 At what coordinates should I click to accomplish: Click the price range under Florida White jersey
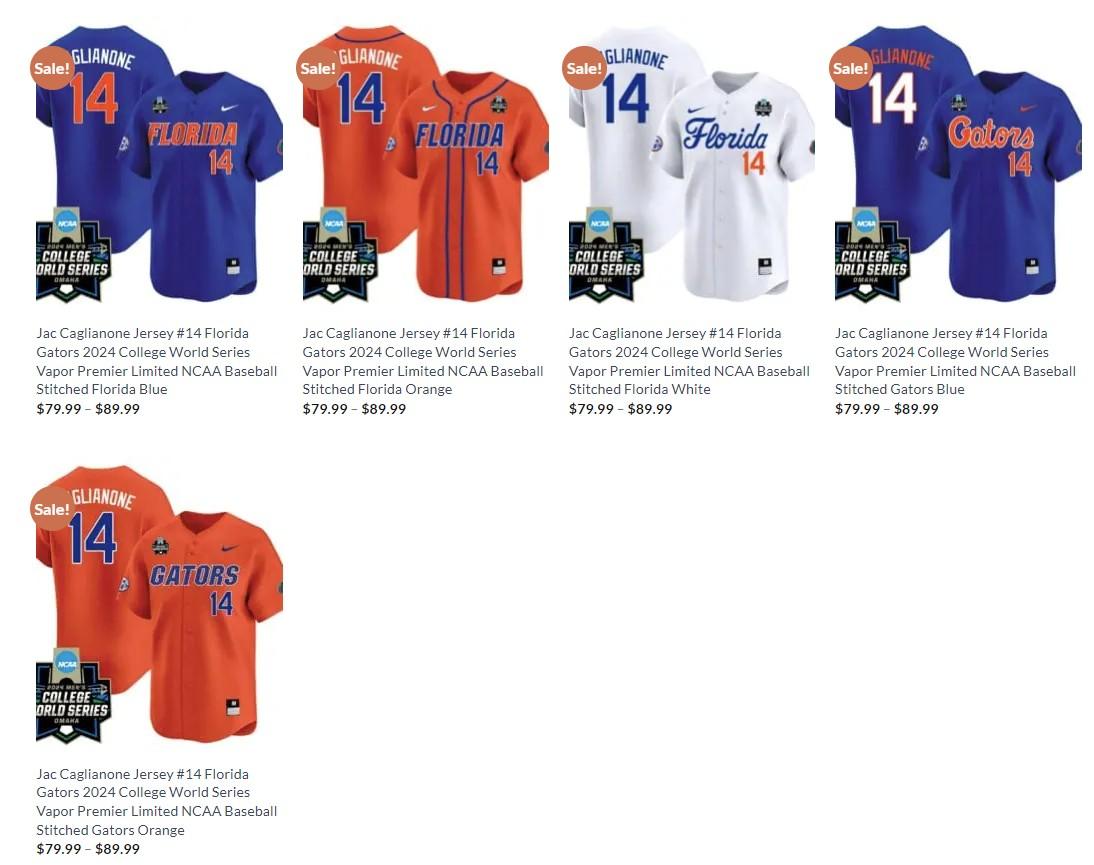pyautogui.click(x=620, y=409)
